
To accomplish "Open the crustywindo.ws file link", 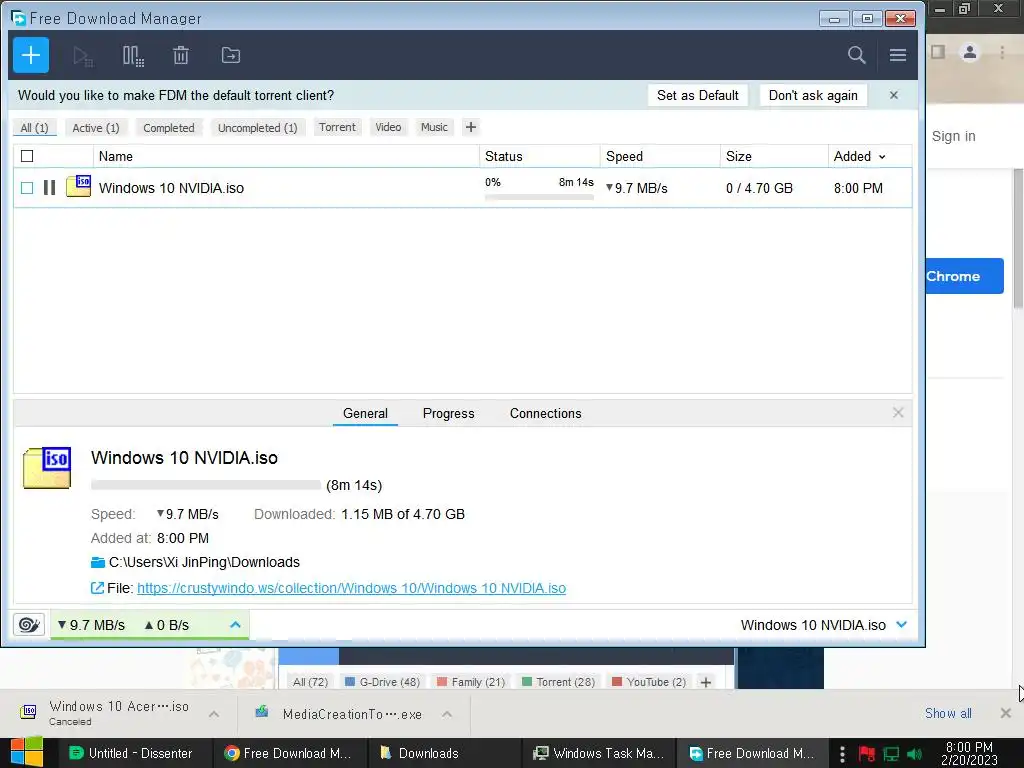I will pyautogui.click(x=351, y=588).
